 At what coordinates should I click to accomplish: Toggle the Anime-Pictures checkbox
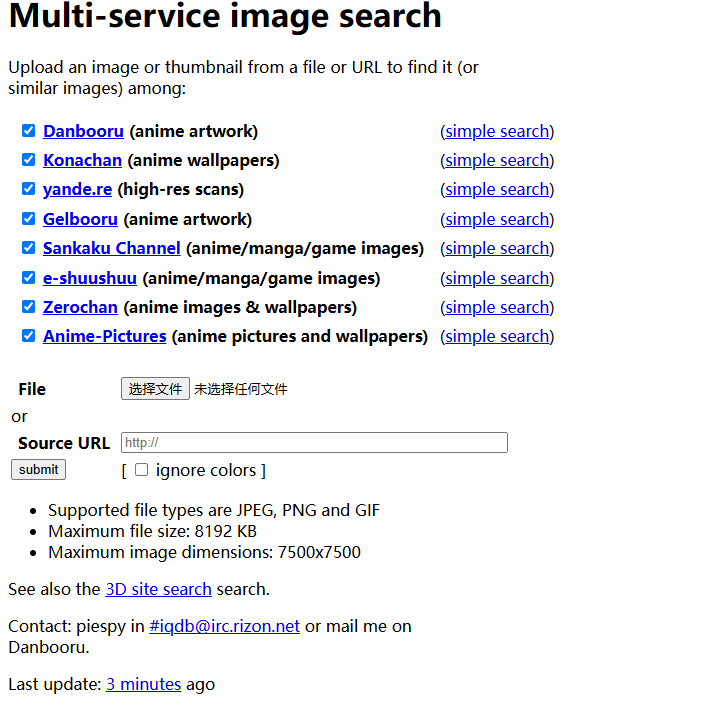click(x=28, y=336)
